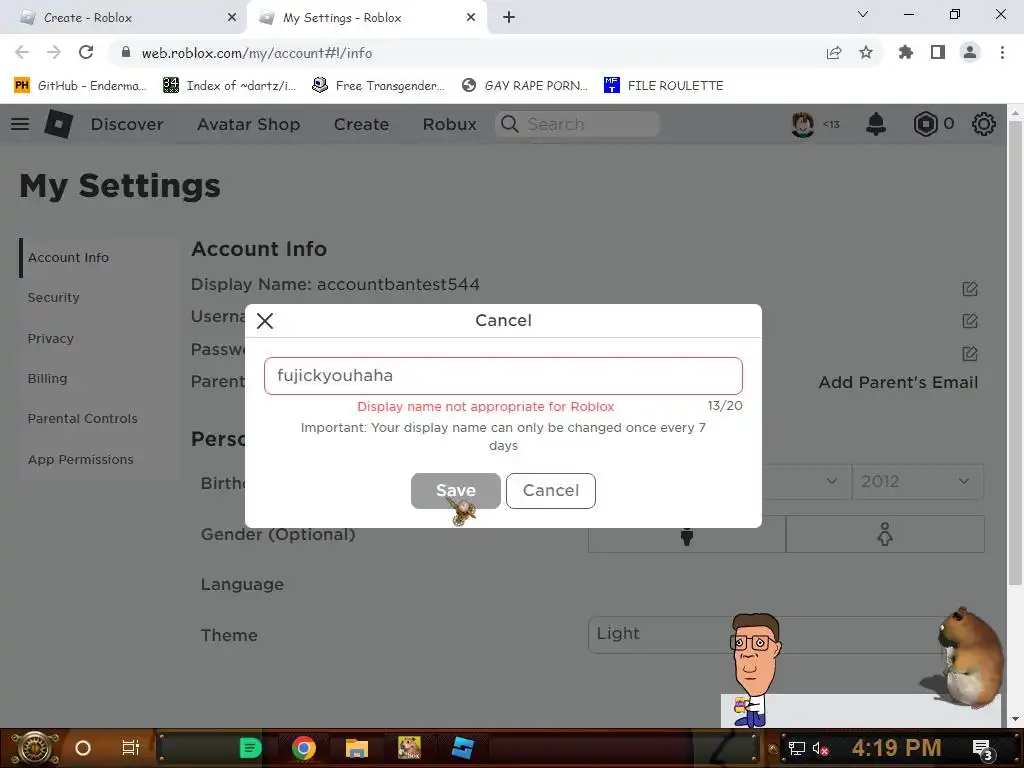Viewport: 1024px width, 768px height.
Task: Open the tab search chevron
Action: click(x=863, y=14)
